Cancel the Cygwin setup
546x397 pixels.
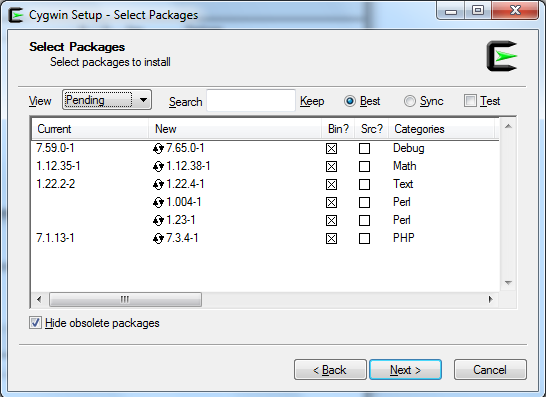tap(490, 369)
